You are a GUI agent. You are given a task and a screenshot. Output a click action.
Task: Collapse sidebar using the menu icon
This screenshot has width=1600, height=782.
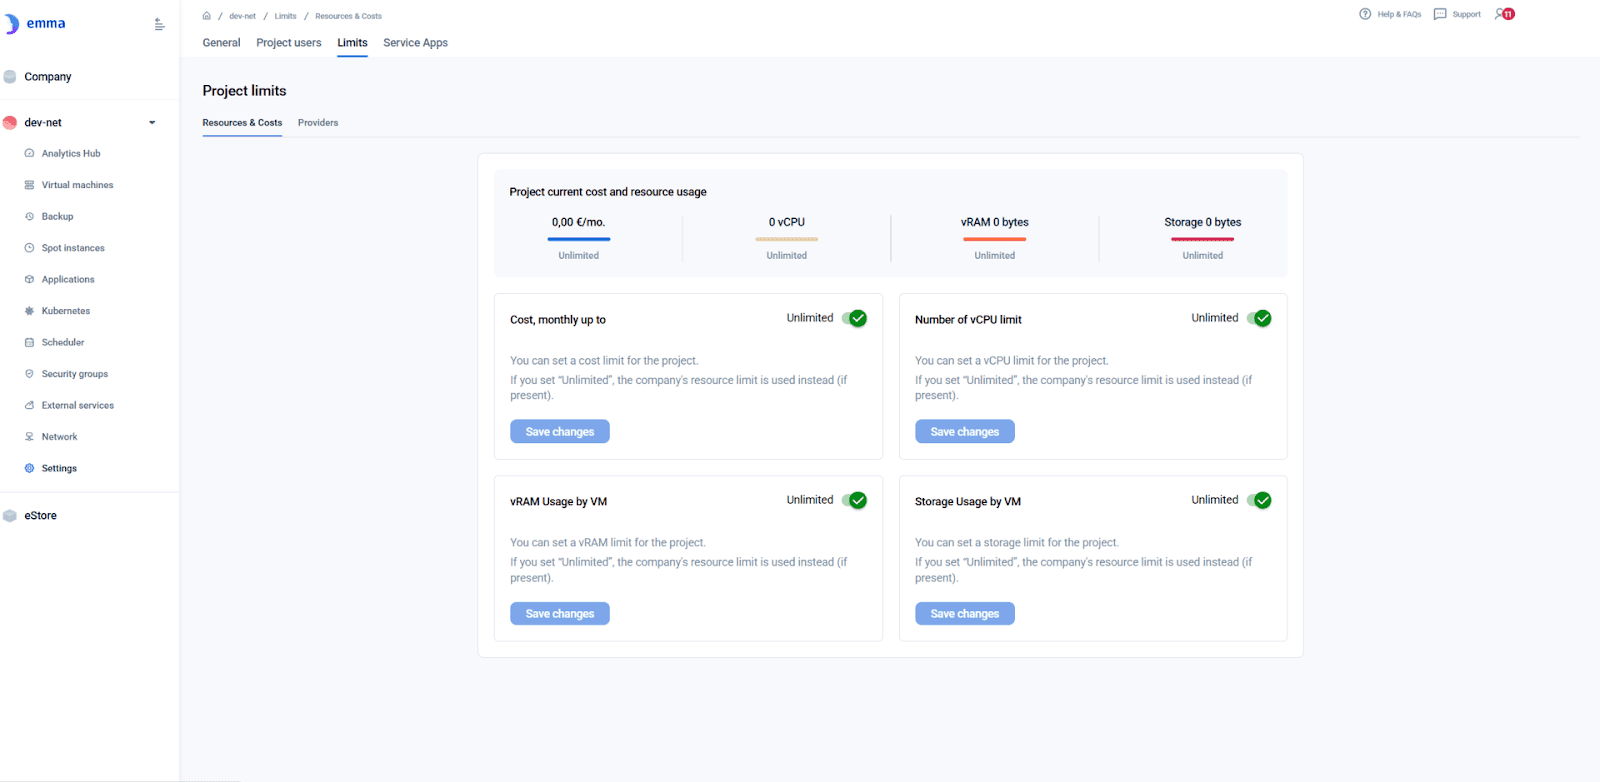[159, 24]
